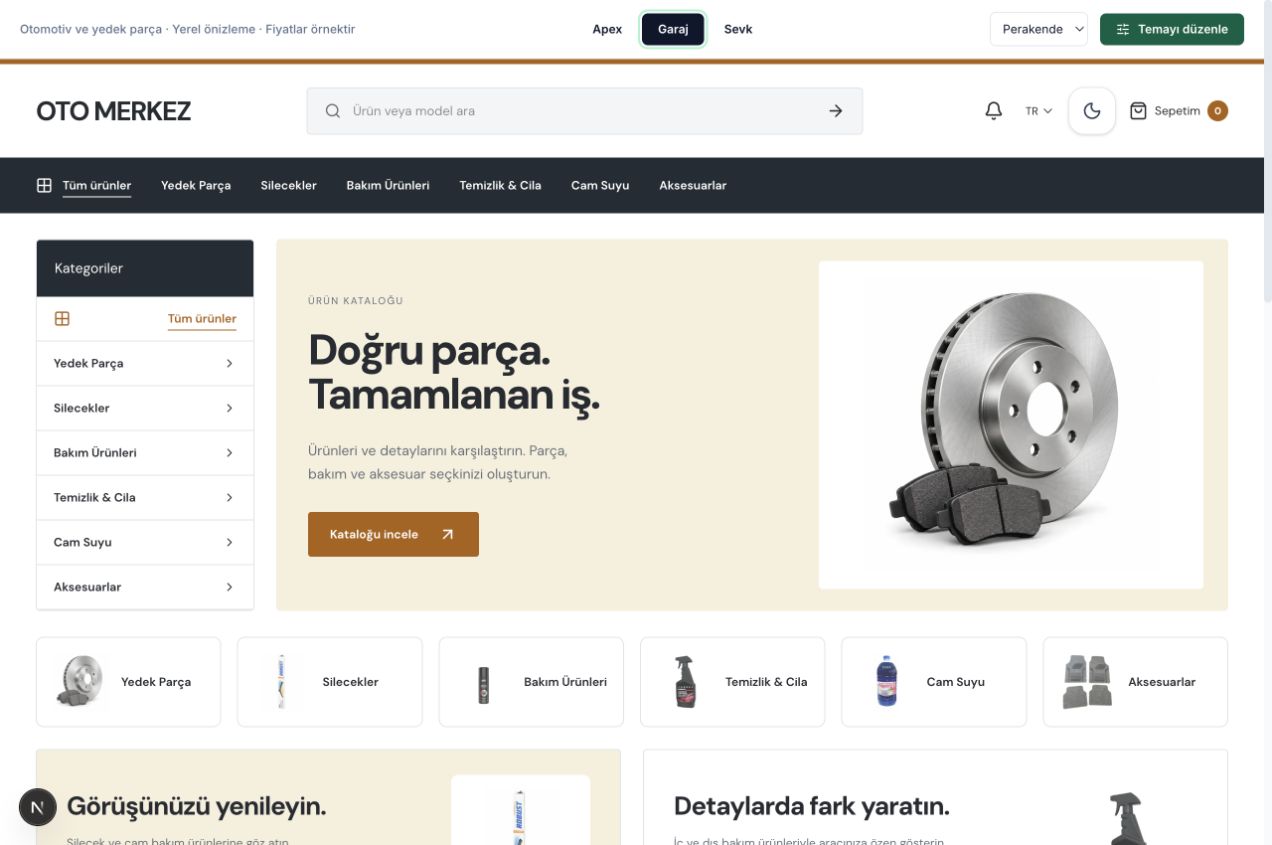This screenshot has width=1272, height=845.
Task: Click the Görüşünüzü yenileyin heading
Action: tap(196, 806)
